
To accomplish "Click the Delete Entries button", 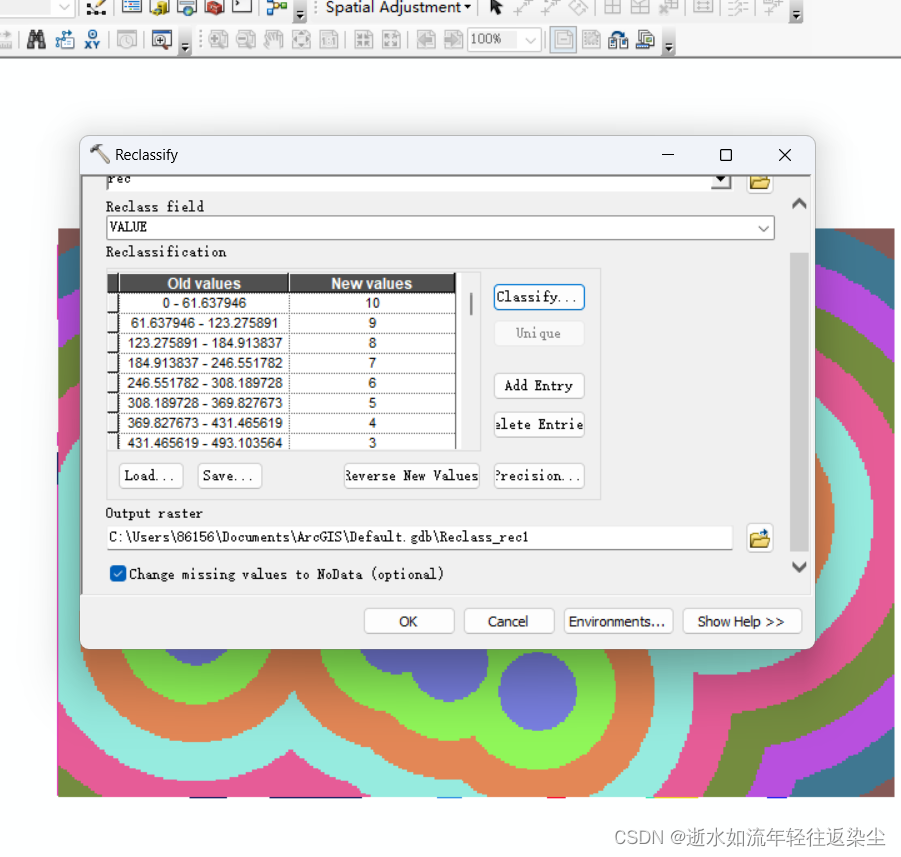I will [x=538, y=425].
